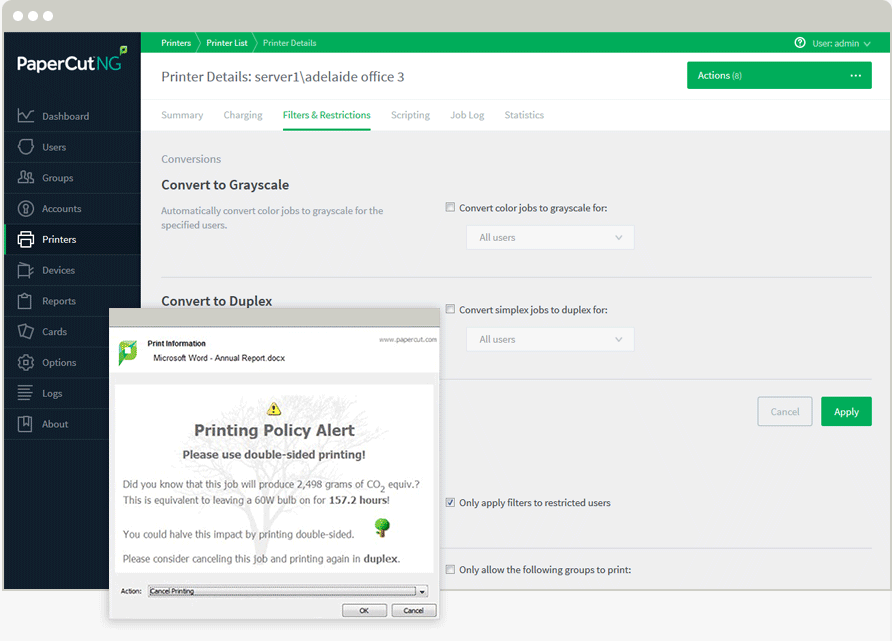Click the '157.2 hours' text
The image size is (892, 641).
[358, 500]
